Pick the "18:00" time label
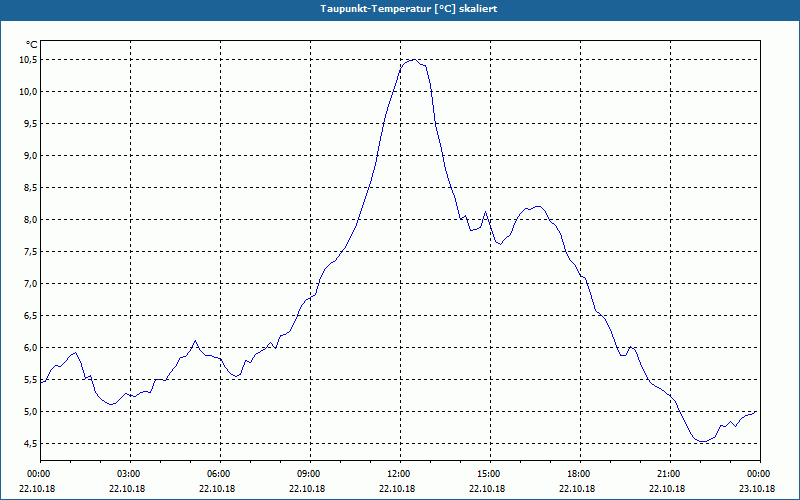This screenshot has height=500, width=800. pos(577,474)
